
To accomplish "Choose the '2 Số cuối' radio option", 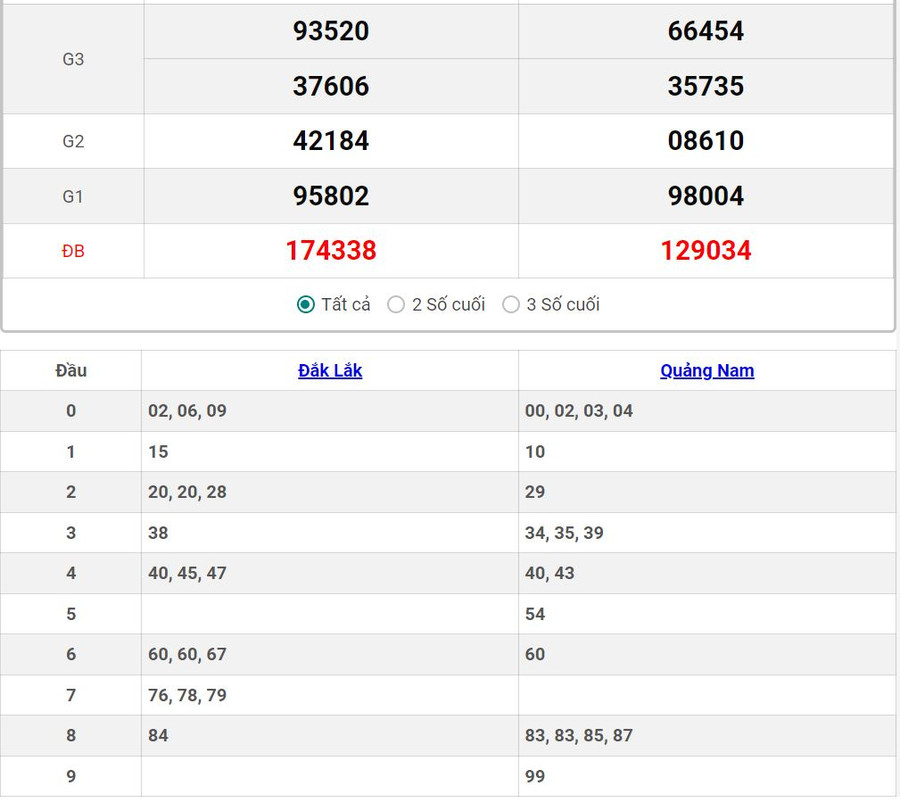I will click(396, 305).
